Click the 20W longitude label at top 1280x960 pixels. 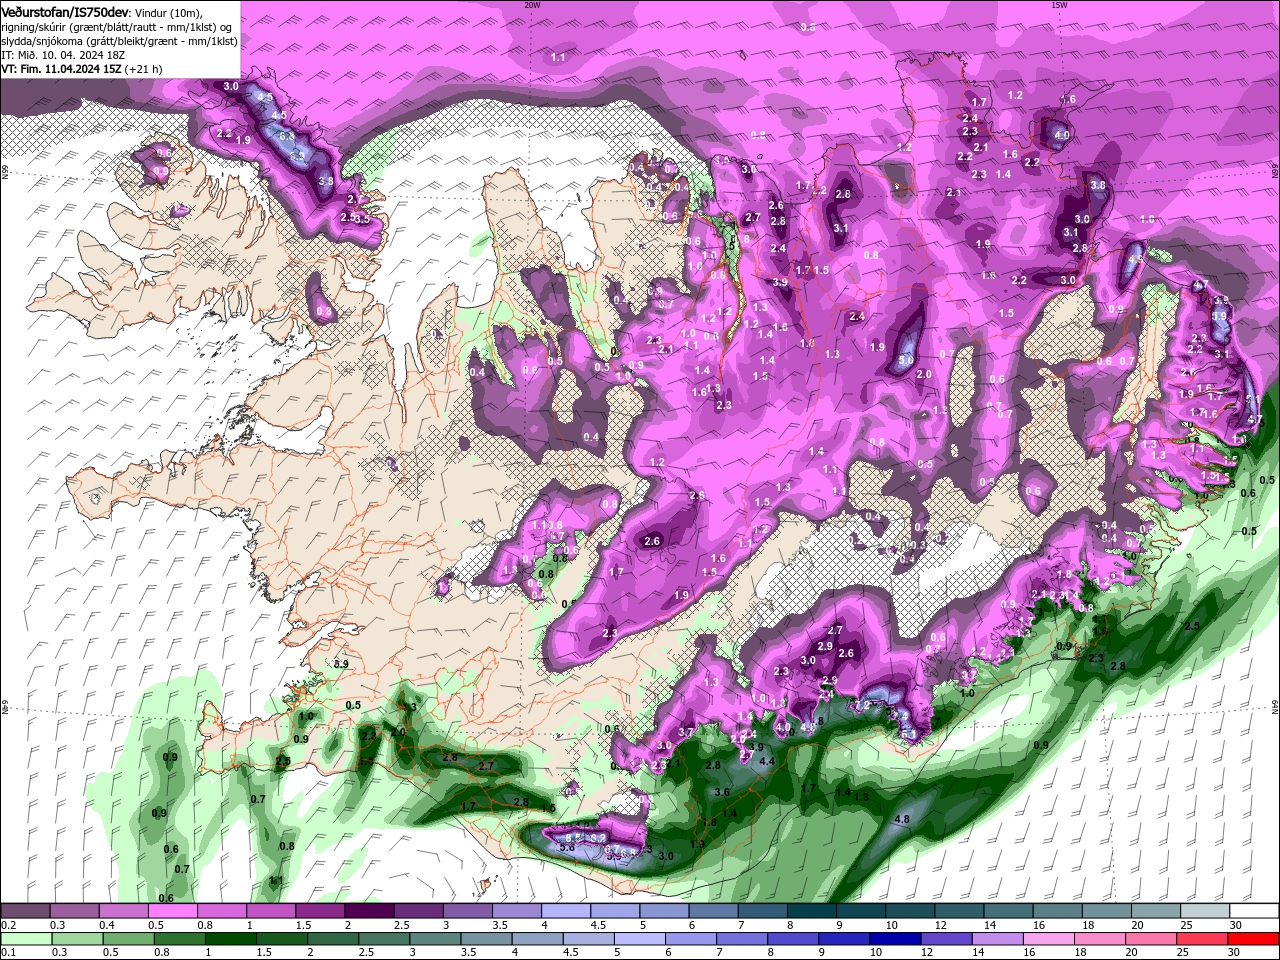coord(532,4)
